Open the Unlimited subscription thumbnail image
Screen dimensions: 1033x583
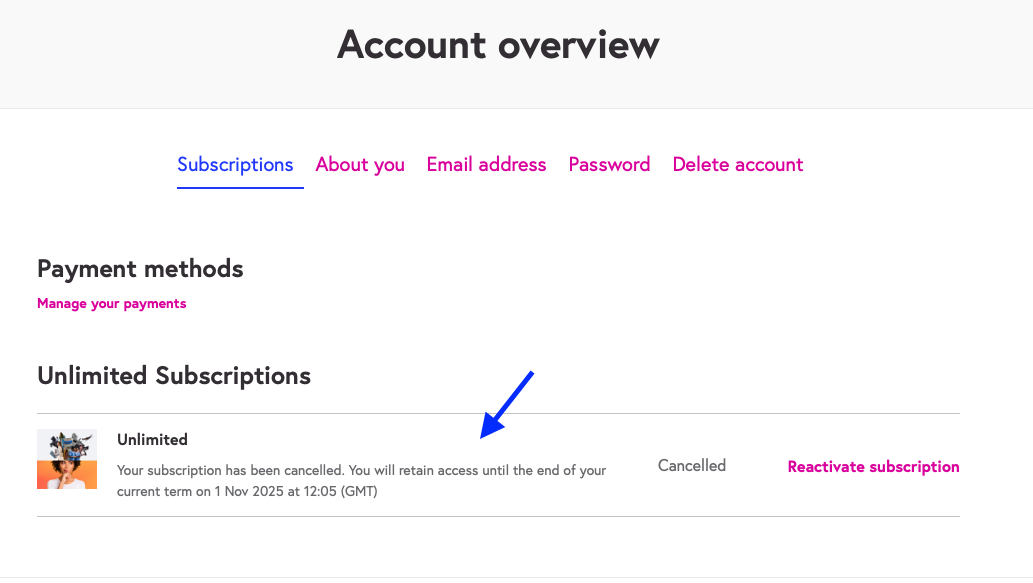click(67, 459)
